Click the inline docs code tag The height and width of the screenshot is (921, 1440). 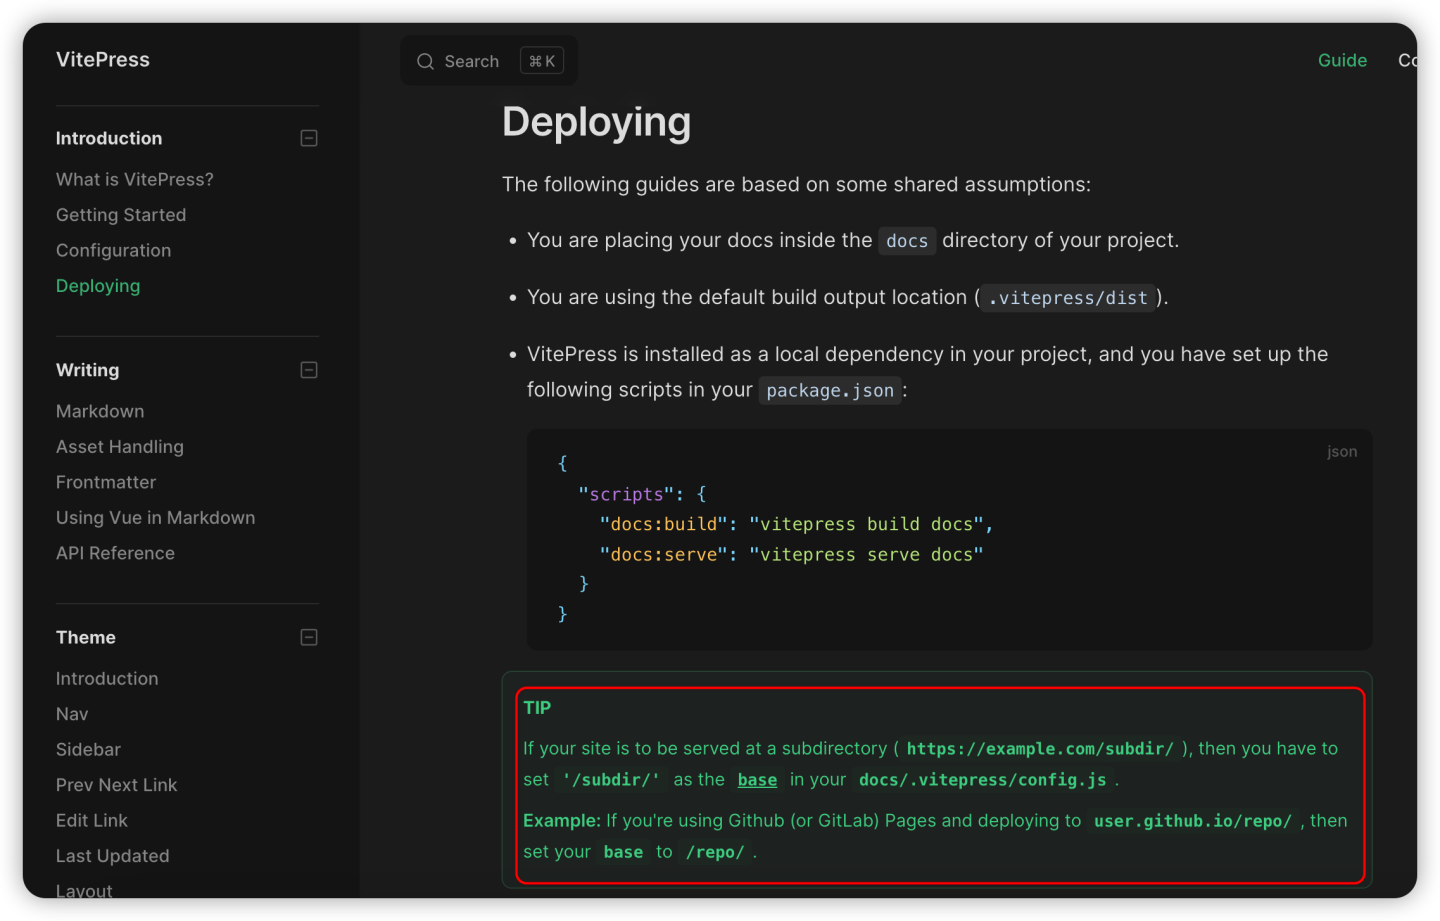[907, 241]
